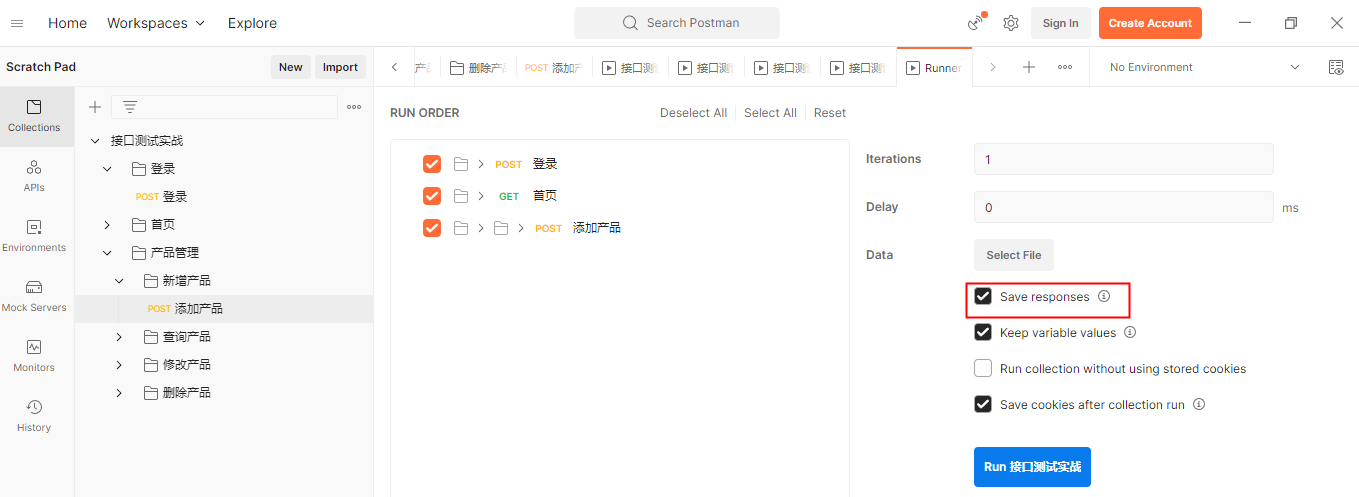Click the Delay input field

1124,207
